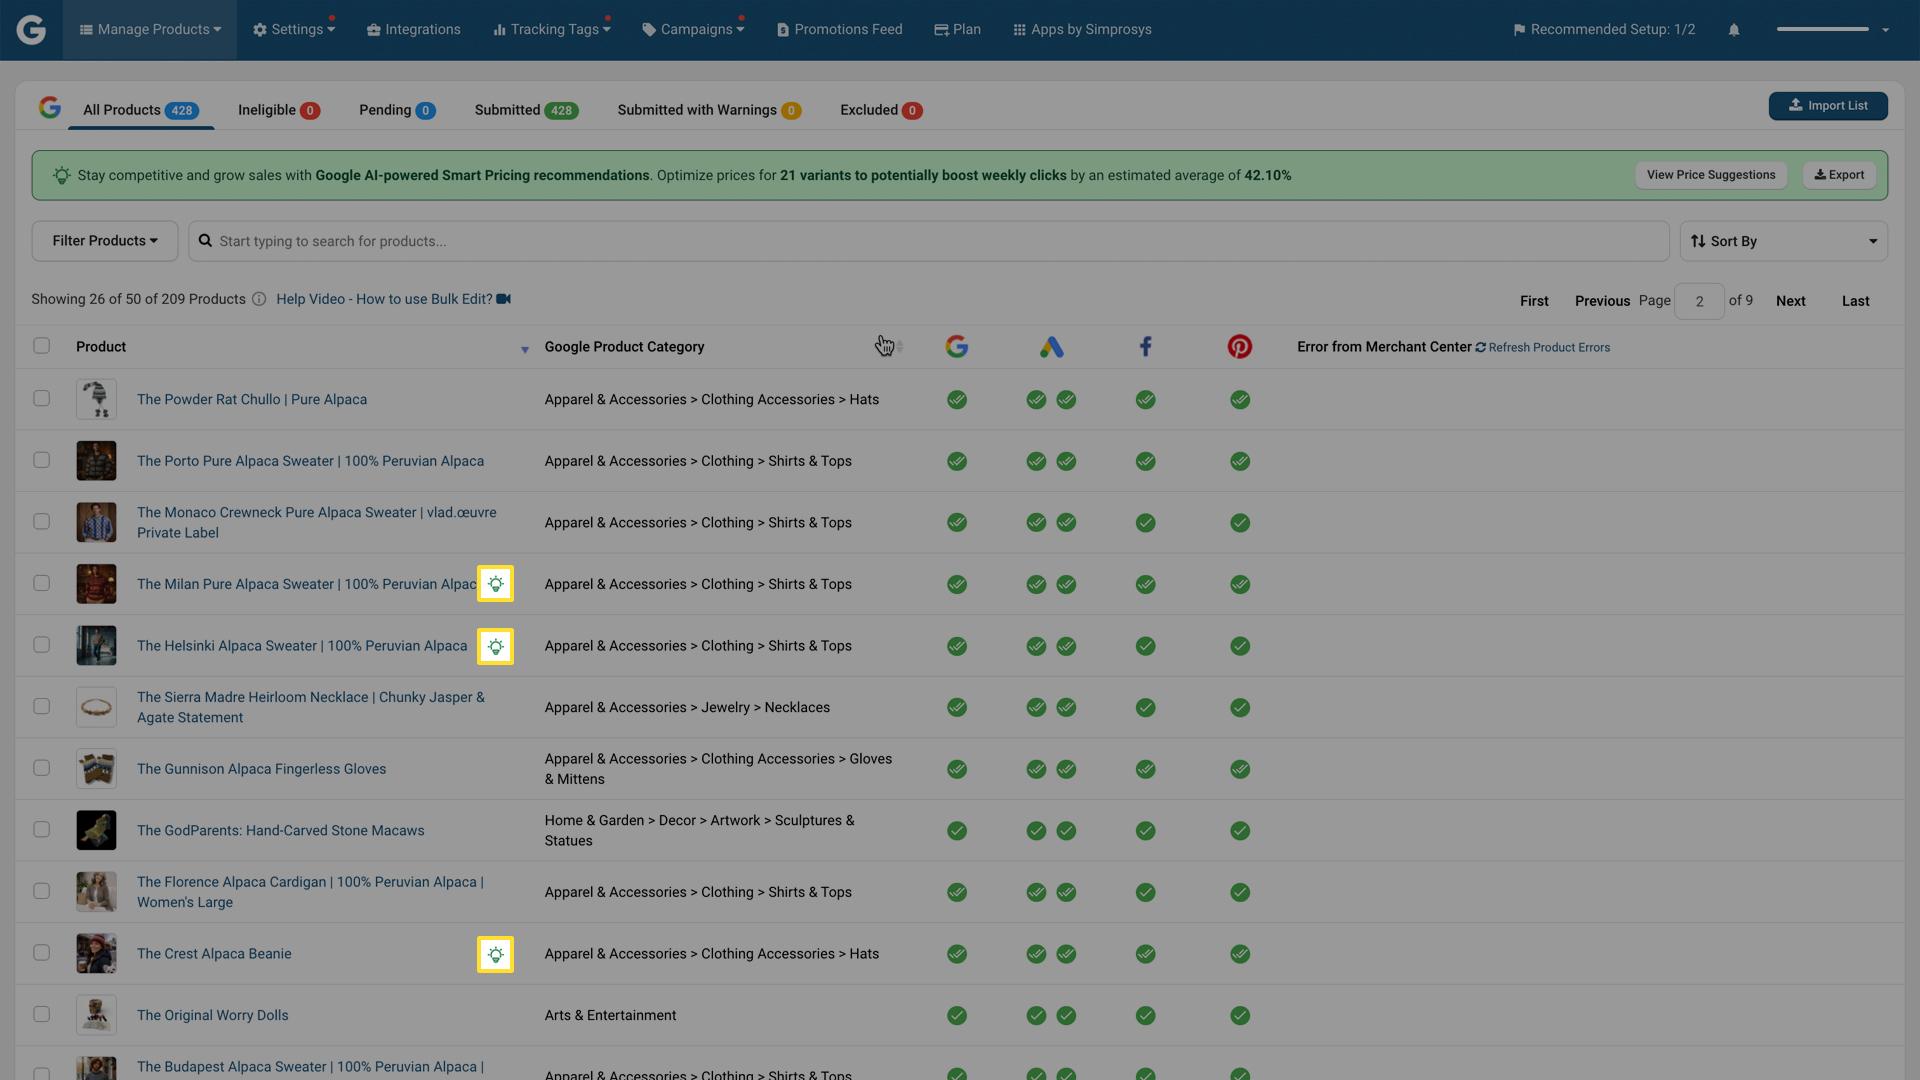1920x1080 pixels.
Task: Click the View Price Suggestions button
Action: point(1710,174)
